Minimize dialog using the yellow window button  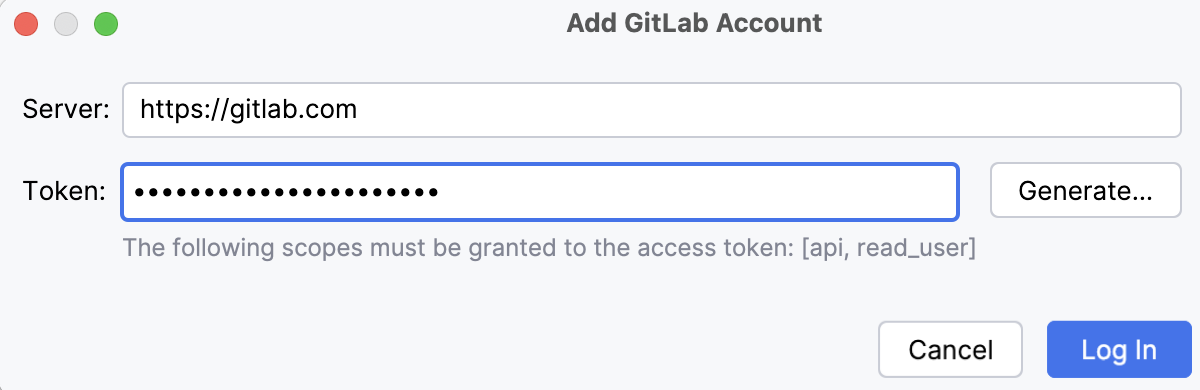(x=66, y=24)
